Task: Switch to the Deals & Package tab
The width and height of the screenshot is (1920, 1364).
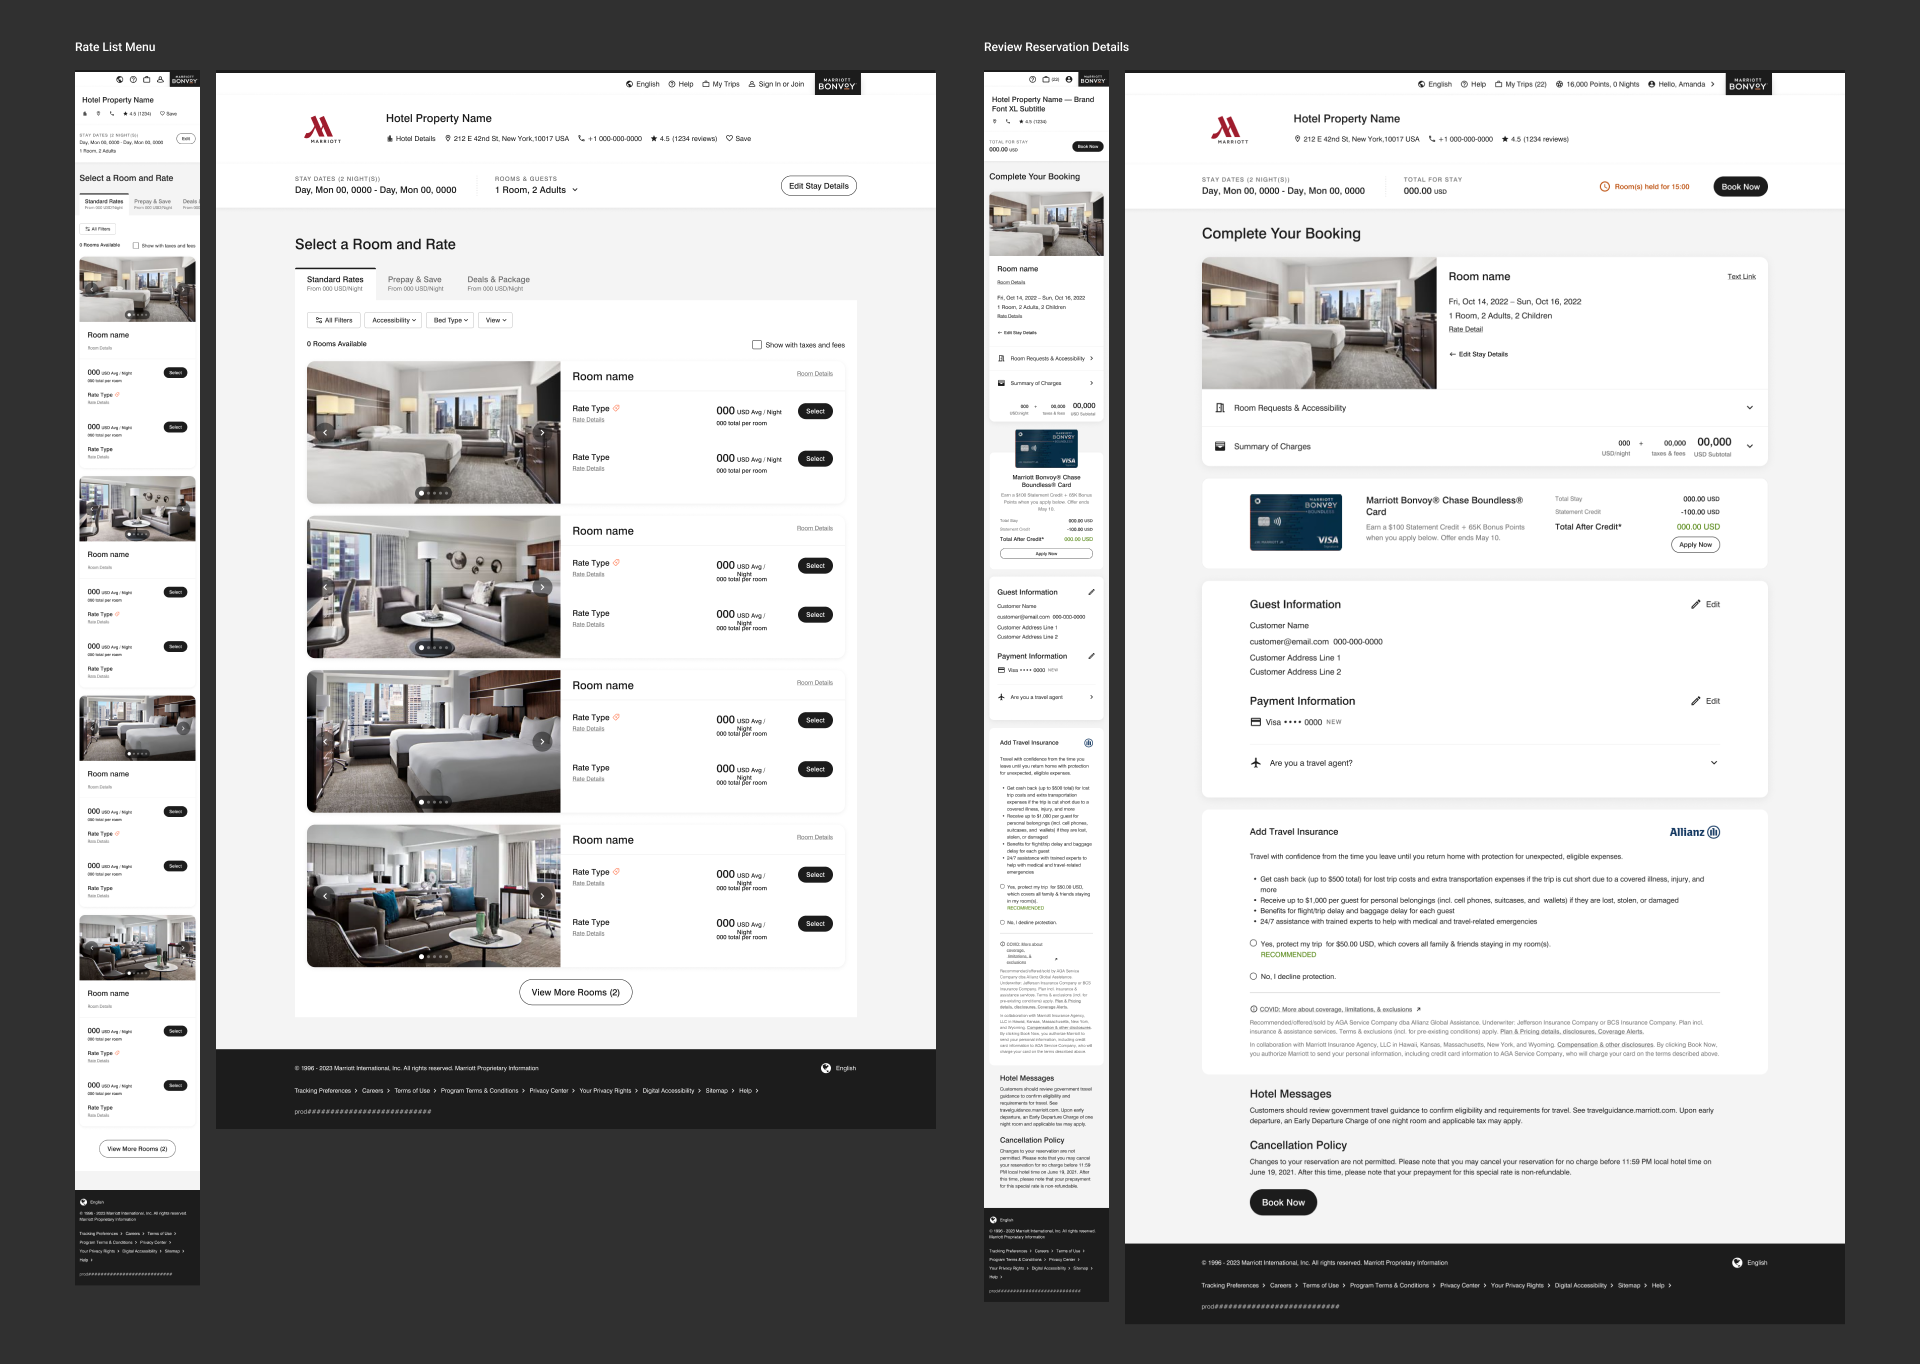Action: coord(498,283)
